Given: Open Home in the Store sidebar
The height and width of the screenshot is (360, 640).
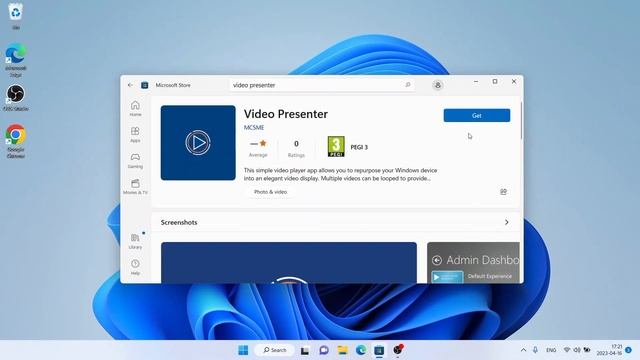Looking at the screenshot, I should pyautogui.click(x=135, y=109).
